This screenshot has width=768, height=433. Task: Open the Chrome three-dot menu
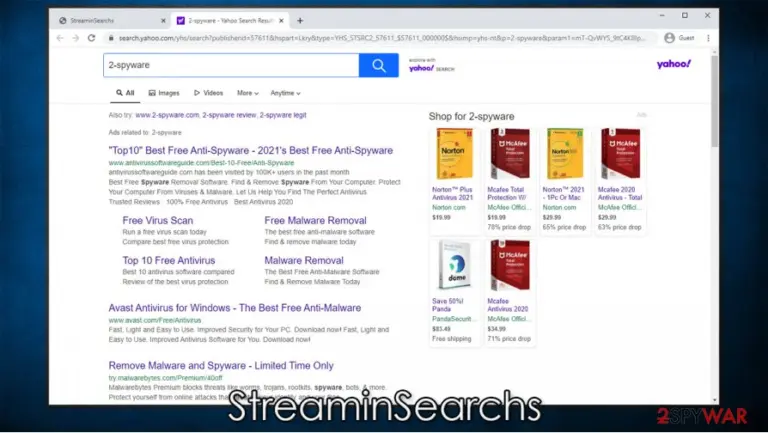tap(708, 38)
